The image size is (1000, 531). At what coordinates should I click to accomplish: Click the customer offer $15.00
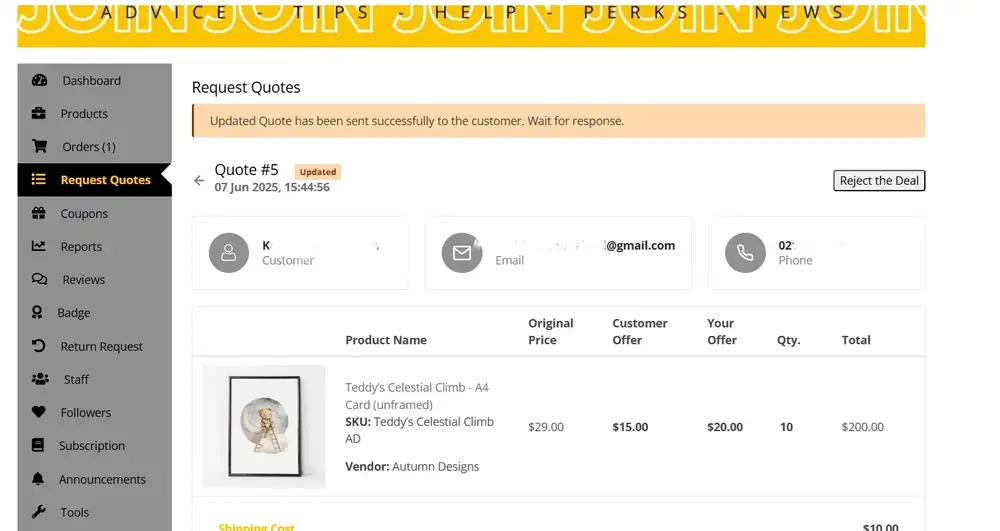[x=630, y=427]
